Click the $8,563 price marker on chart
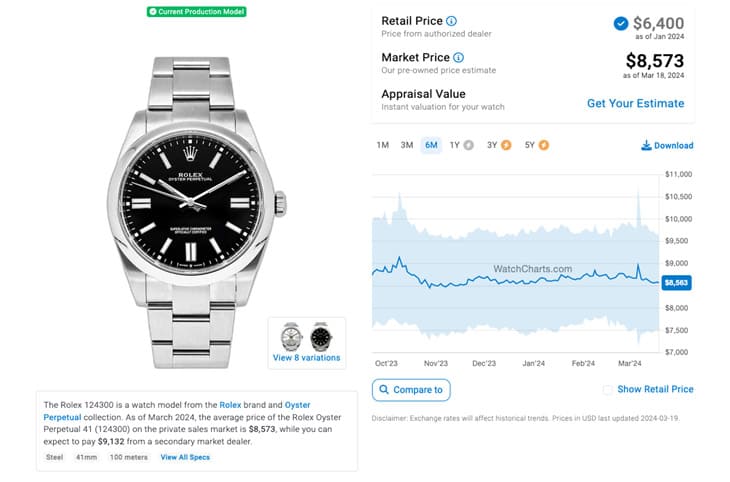This screenshot has height=482, width=730. pyautogui.click(x=676, y=283)
